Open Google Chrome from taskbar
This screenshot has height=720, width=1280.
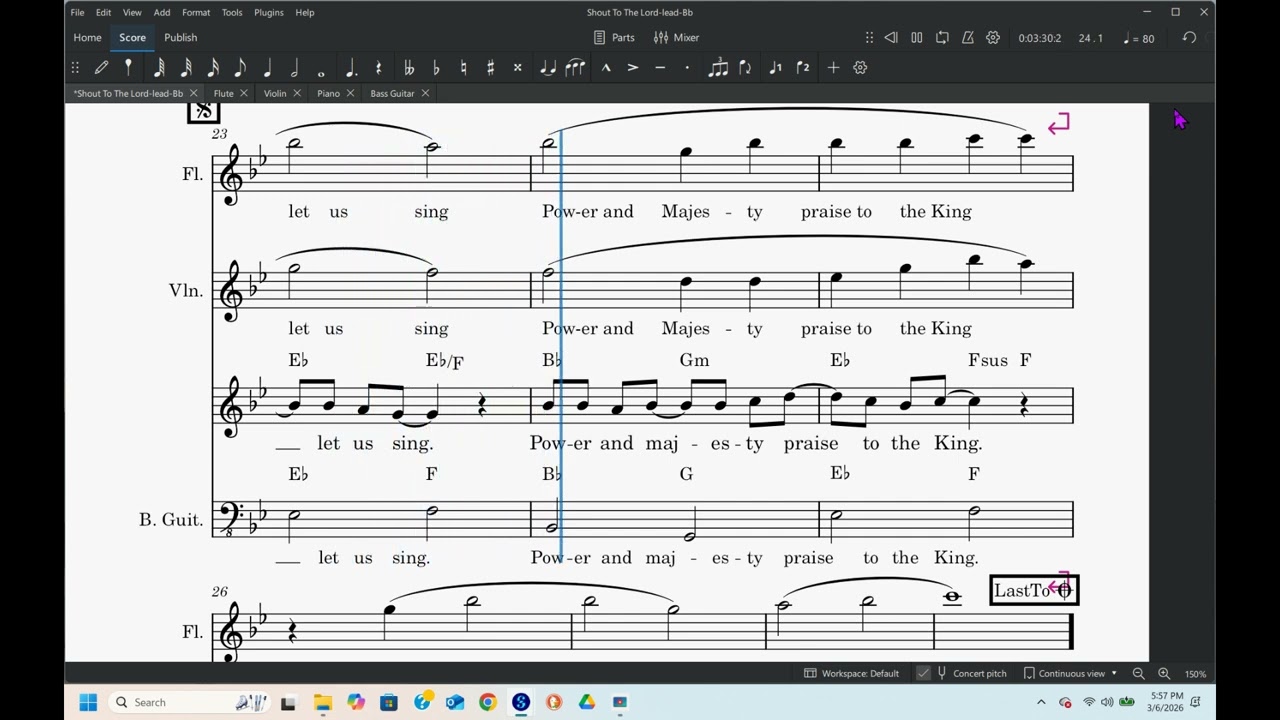click(x=487, y=702)
